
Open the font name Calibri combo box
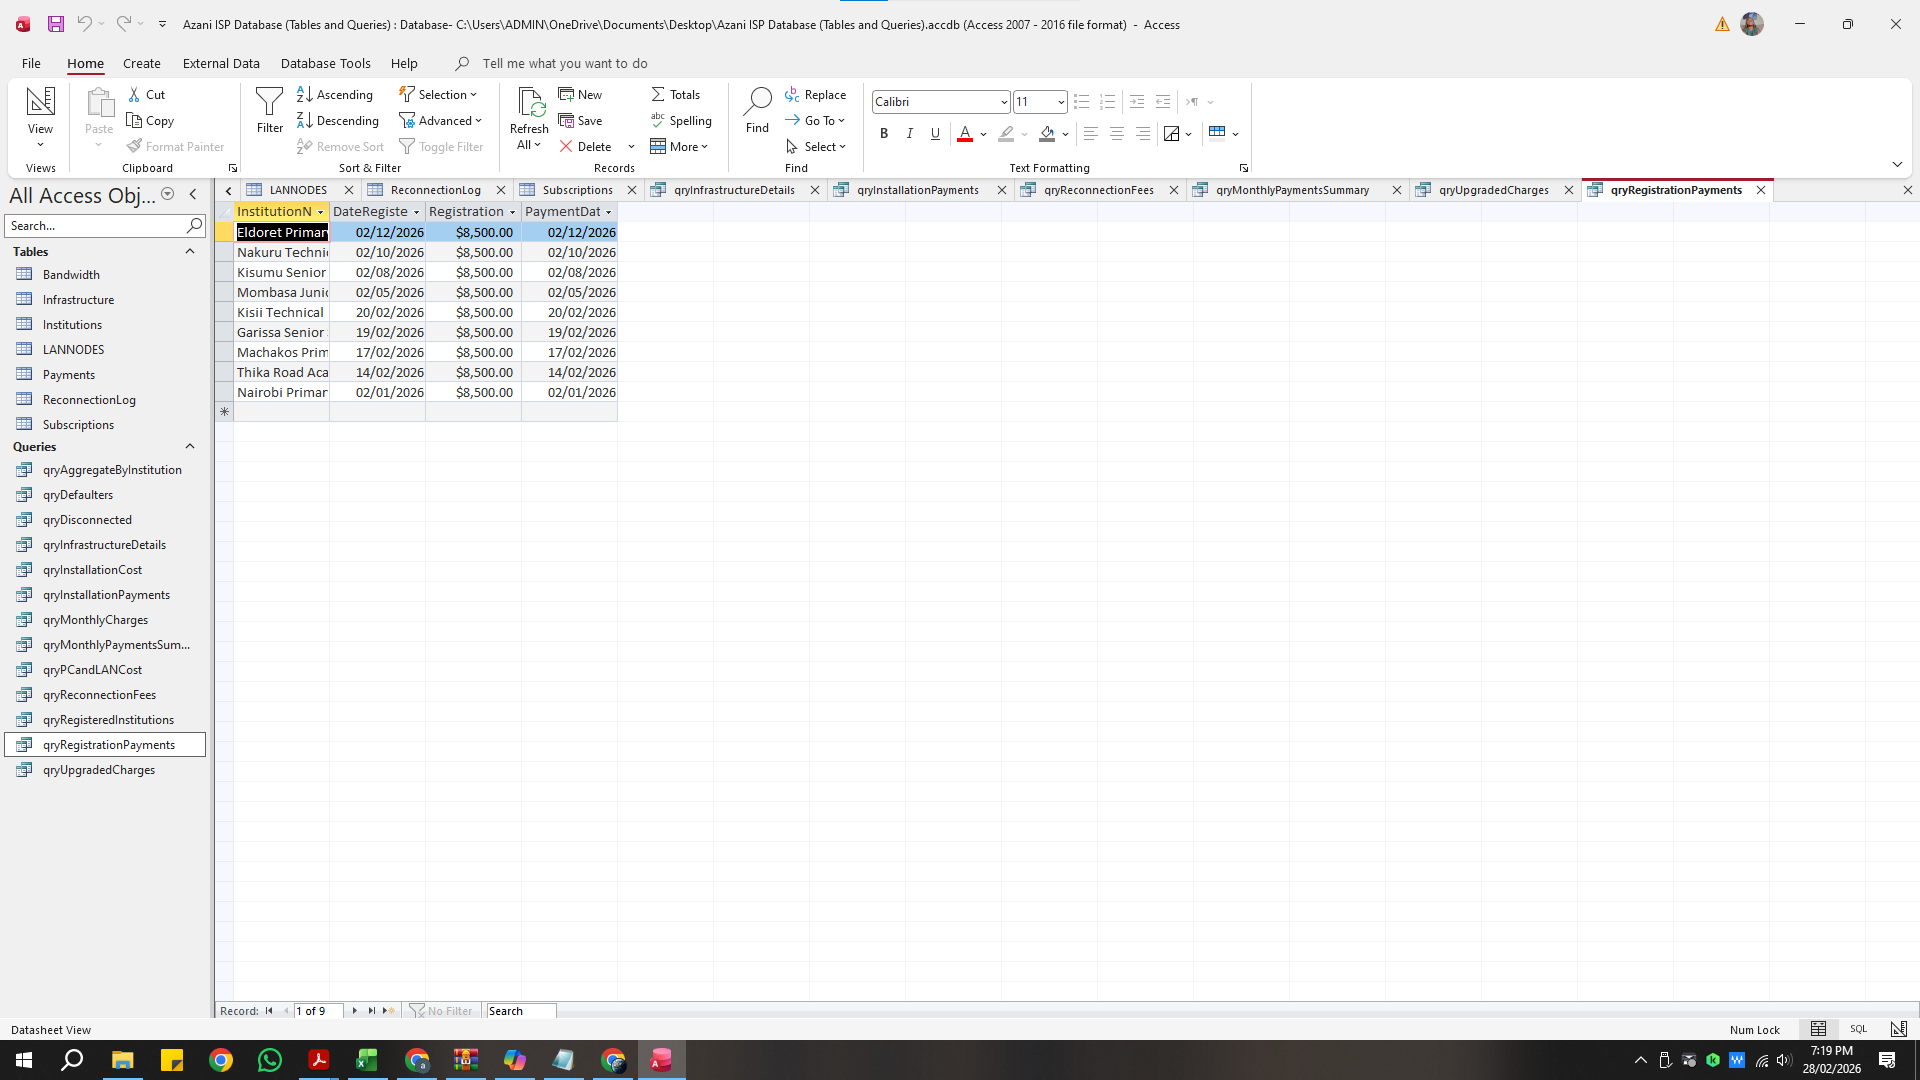tap(941, 101)
